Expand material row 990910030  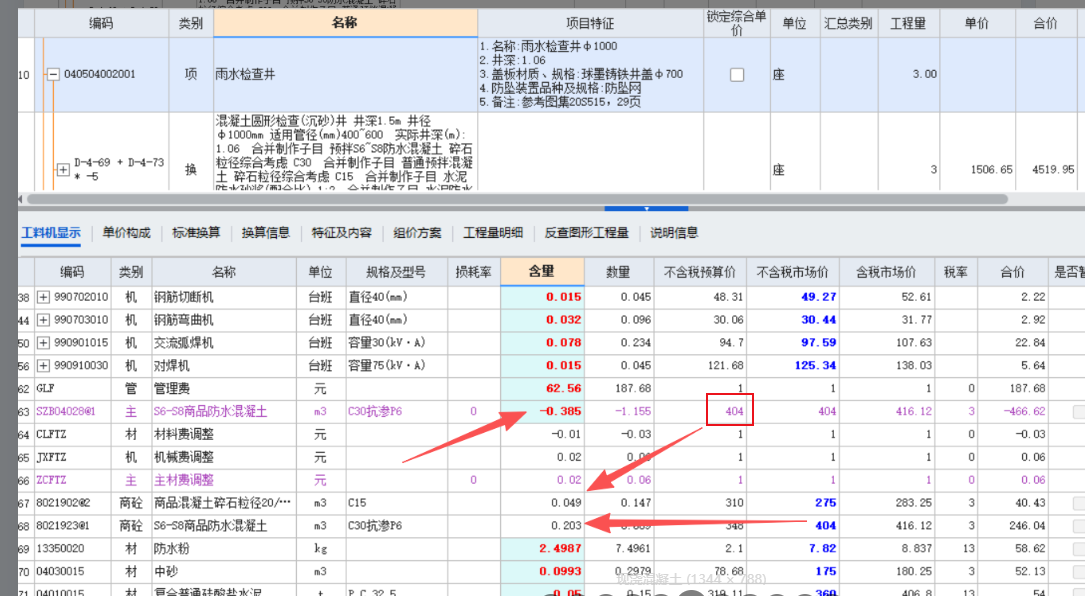(x=43, y=365)
